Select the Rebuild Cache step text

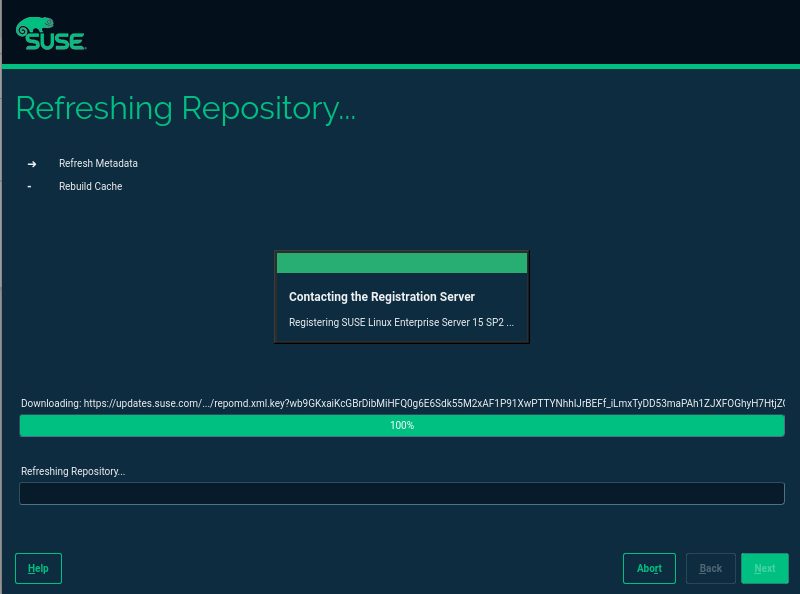91,186
